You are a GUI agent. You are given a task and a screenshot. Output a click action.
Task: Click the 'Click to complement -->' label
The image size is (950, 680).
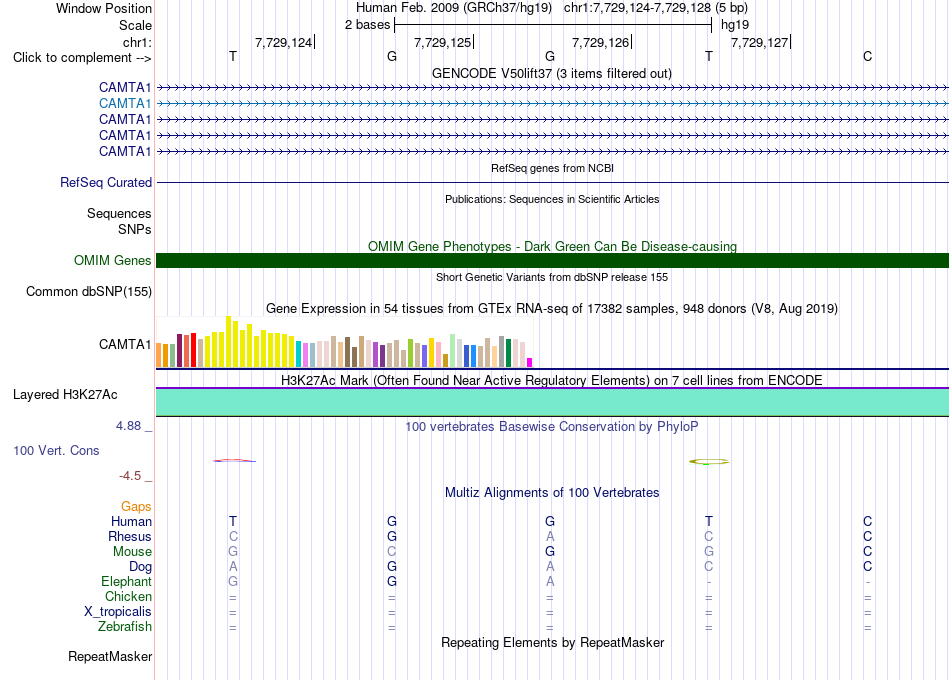pyautogui.click(x=82, y=58)
